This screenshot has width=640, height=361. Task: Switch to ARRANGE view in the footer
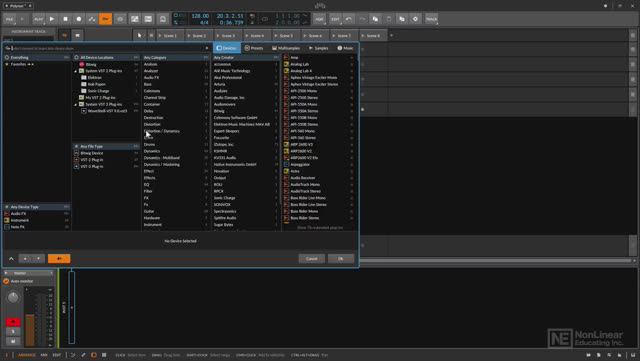coord(27,355)
